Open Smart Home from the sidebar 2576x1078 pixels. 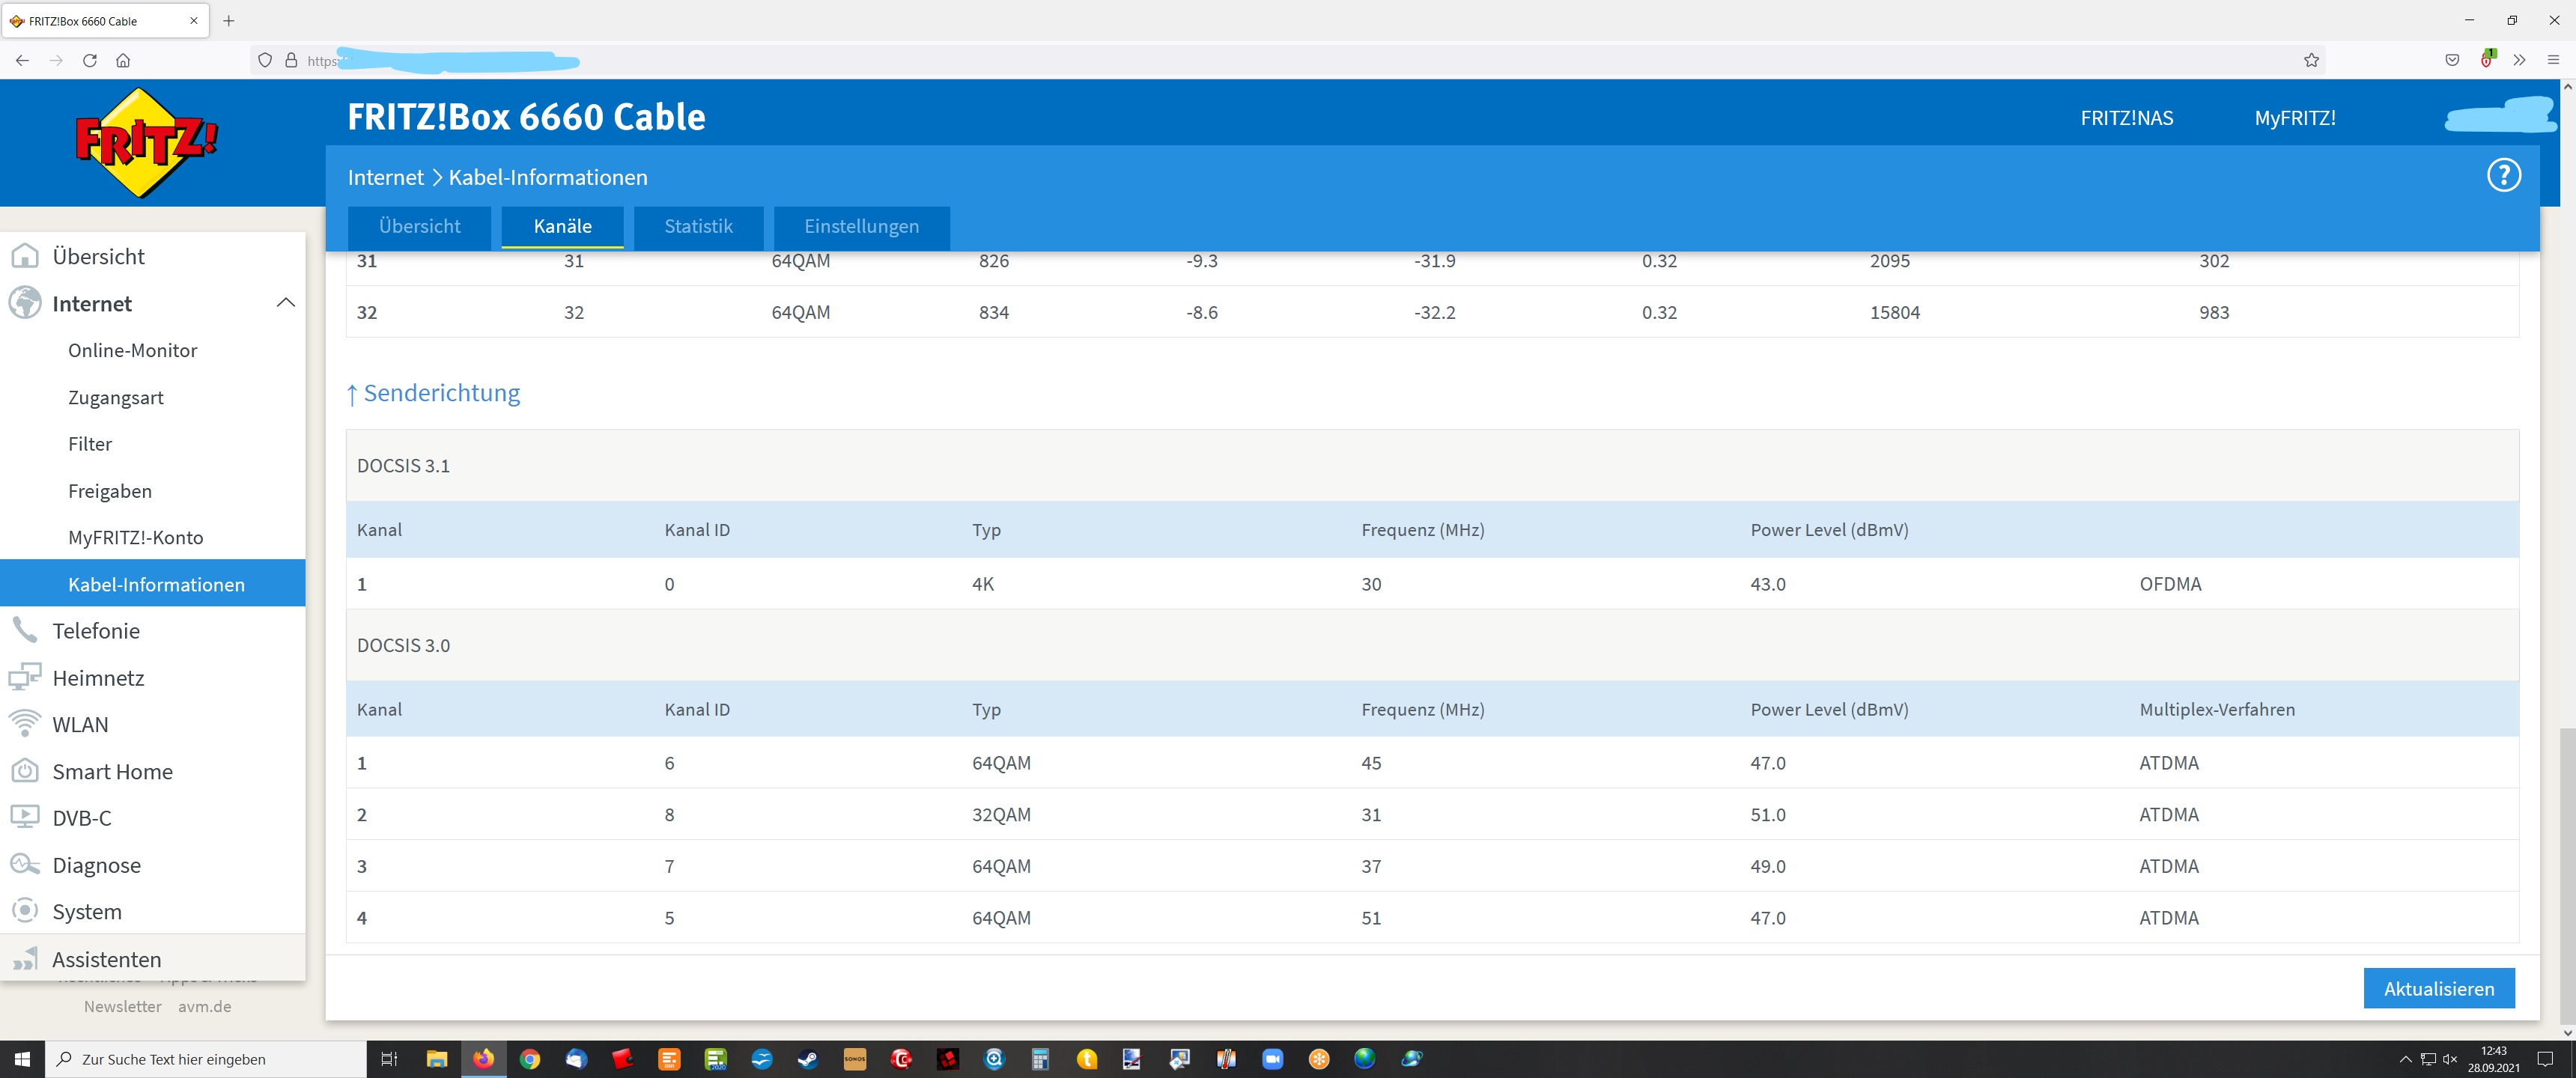(112, 772)
